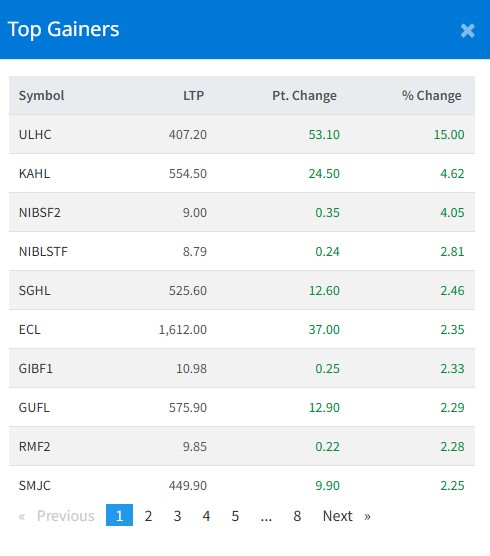The width and height of the screenshot is (490, 556).
Task: Click the Next page link
Action: 346,516
